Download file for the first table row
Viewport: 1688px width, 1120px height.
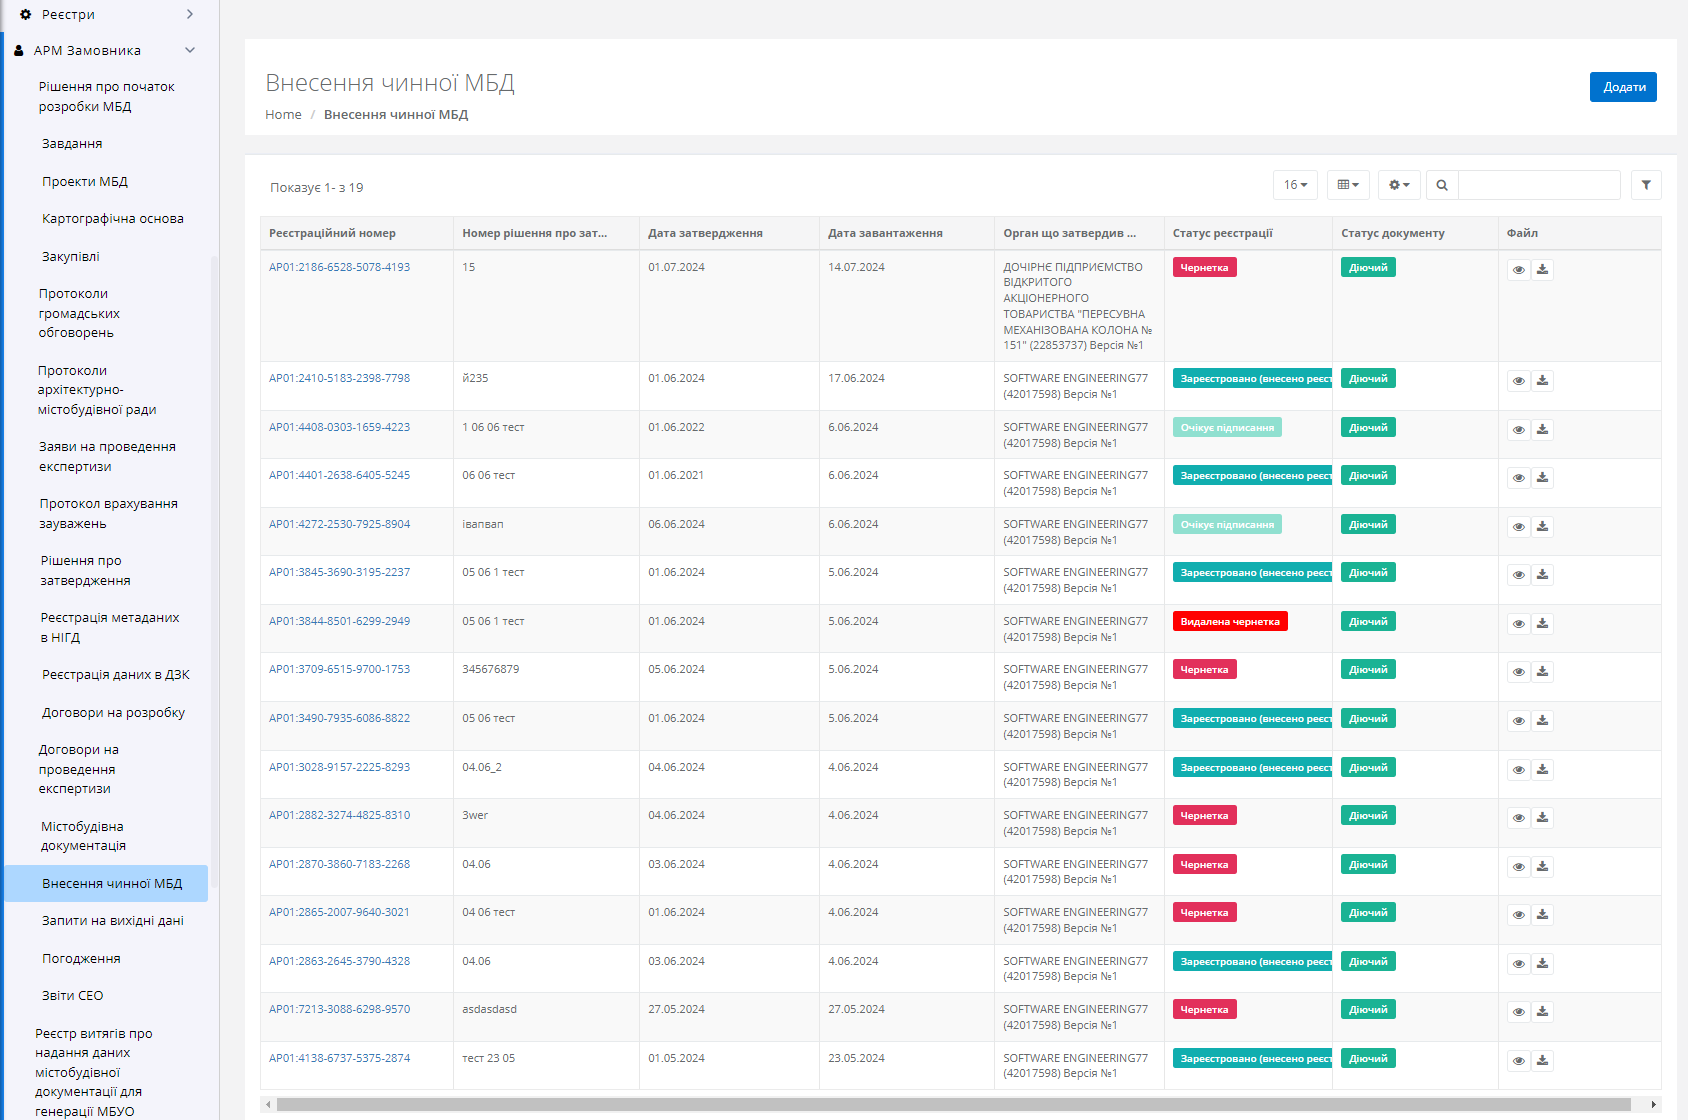pyautogui.click(x=1543, y=270)
